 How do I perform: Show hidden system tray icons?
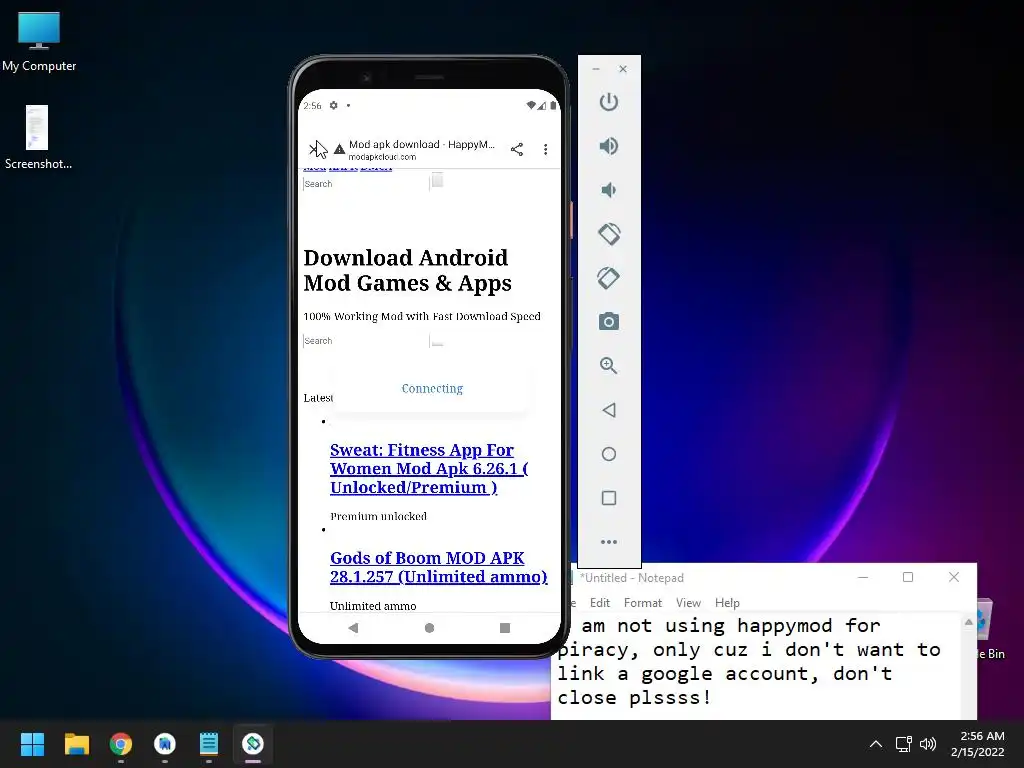pos(876,744)
